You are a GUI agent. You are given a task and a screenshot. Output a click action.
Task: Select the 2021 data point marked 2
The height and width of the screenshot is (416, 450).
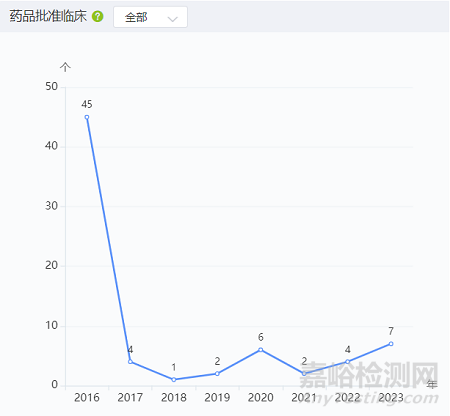pos(304,373)
